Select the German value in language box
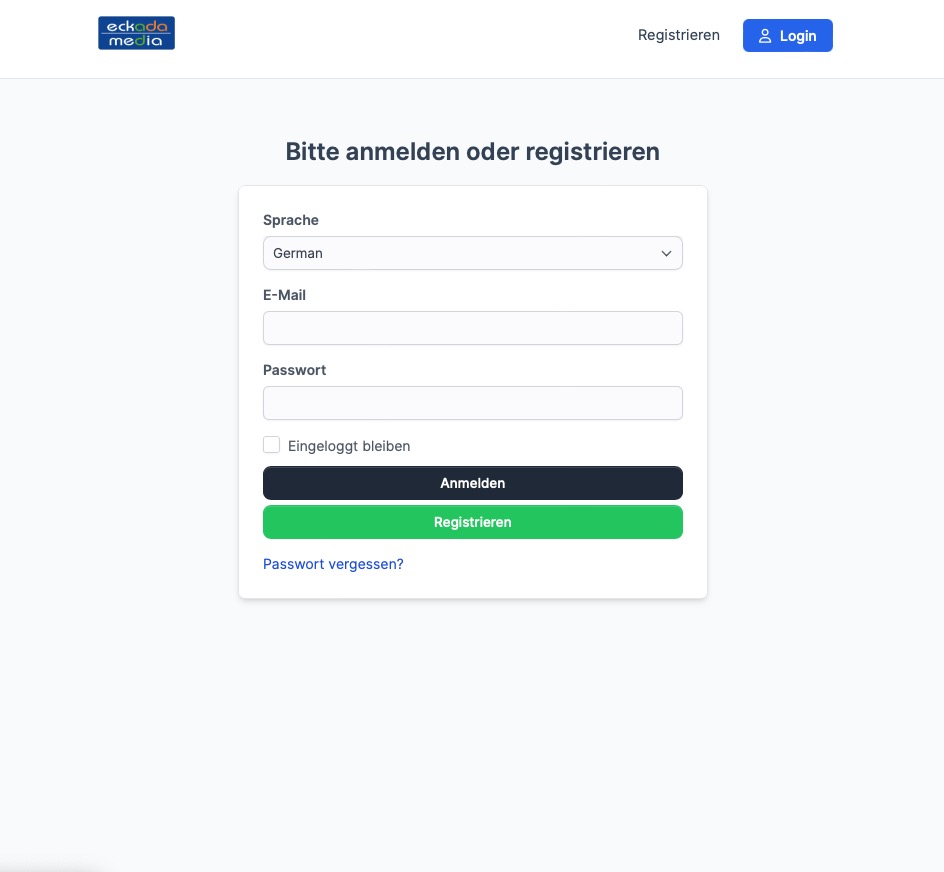 pos(298,254)
